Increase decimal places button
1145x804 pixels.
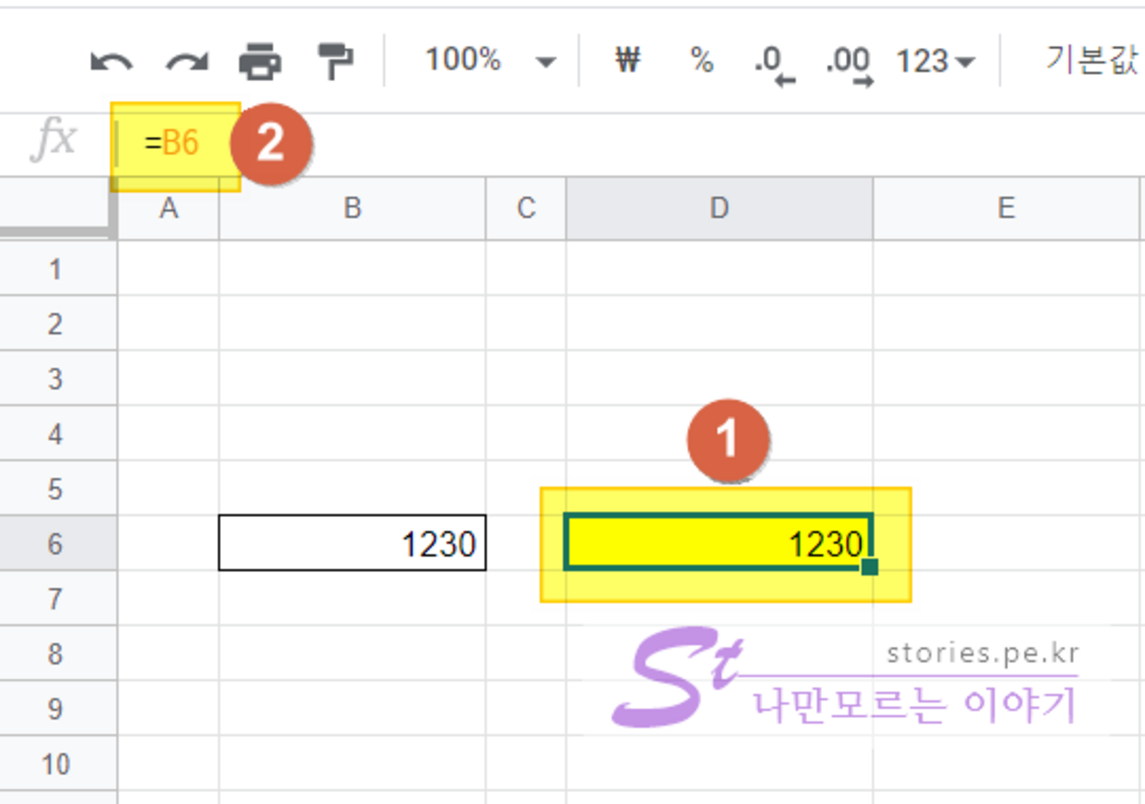tap(848, 63)
